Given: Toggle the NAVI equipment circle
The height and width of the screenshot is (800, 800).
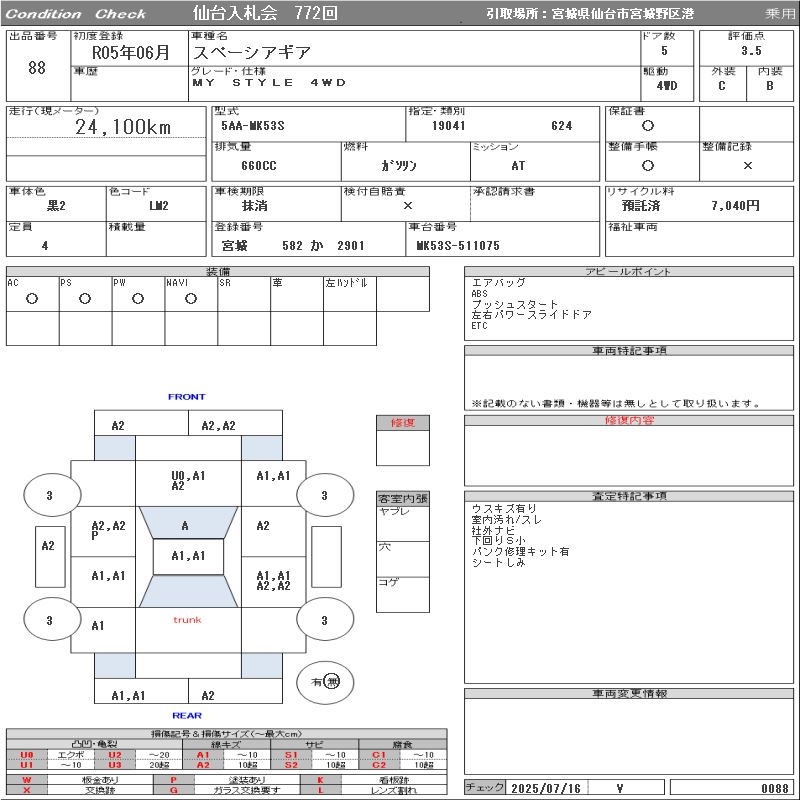Looking at the screenshot, I should click(x=191, y=298).
